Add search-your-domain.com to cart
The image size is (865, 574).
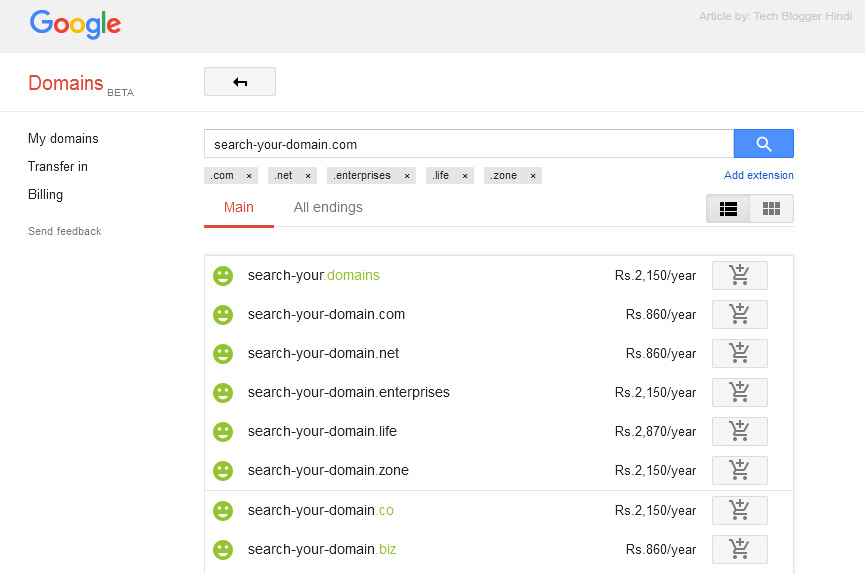tap(740, 315)
